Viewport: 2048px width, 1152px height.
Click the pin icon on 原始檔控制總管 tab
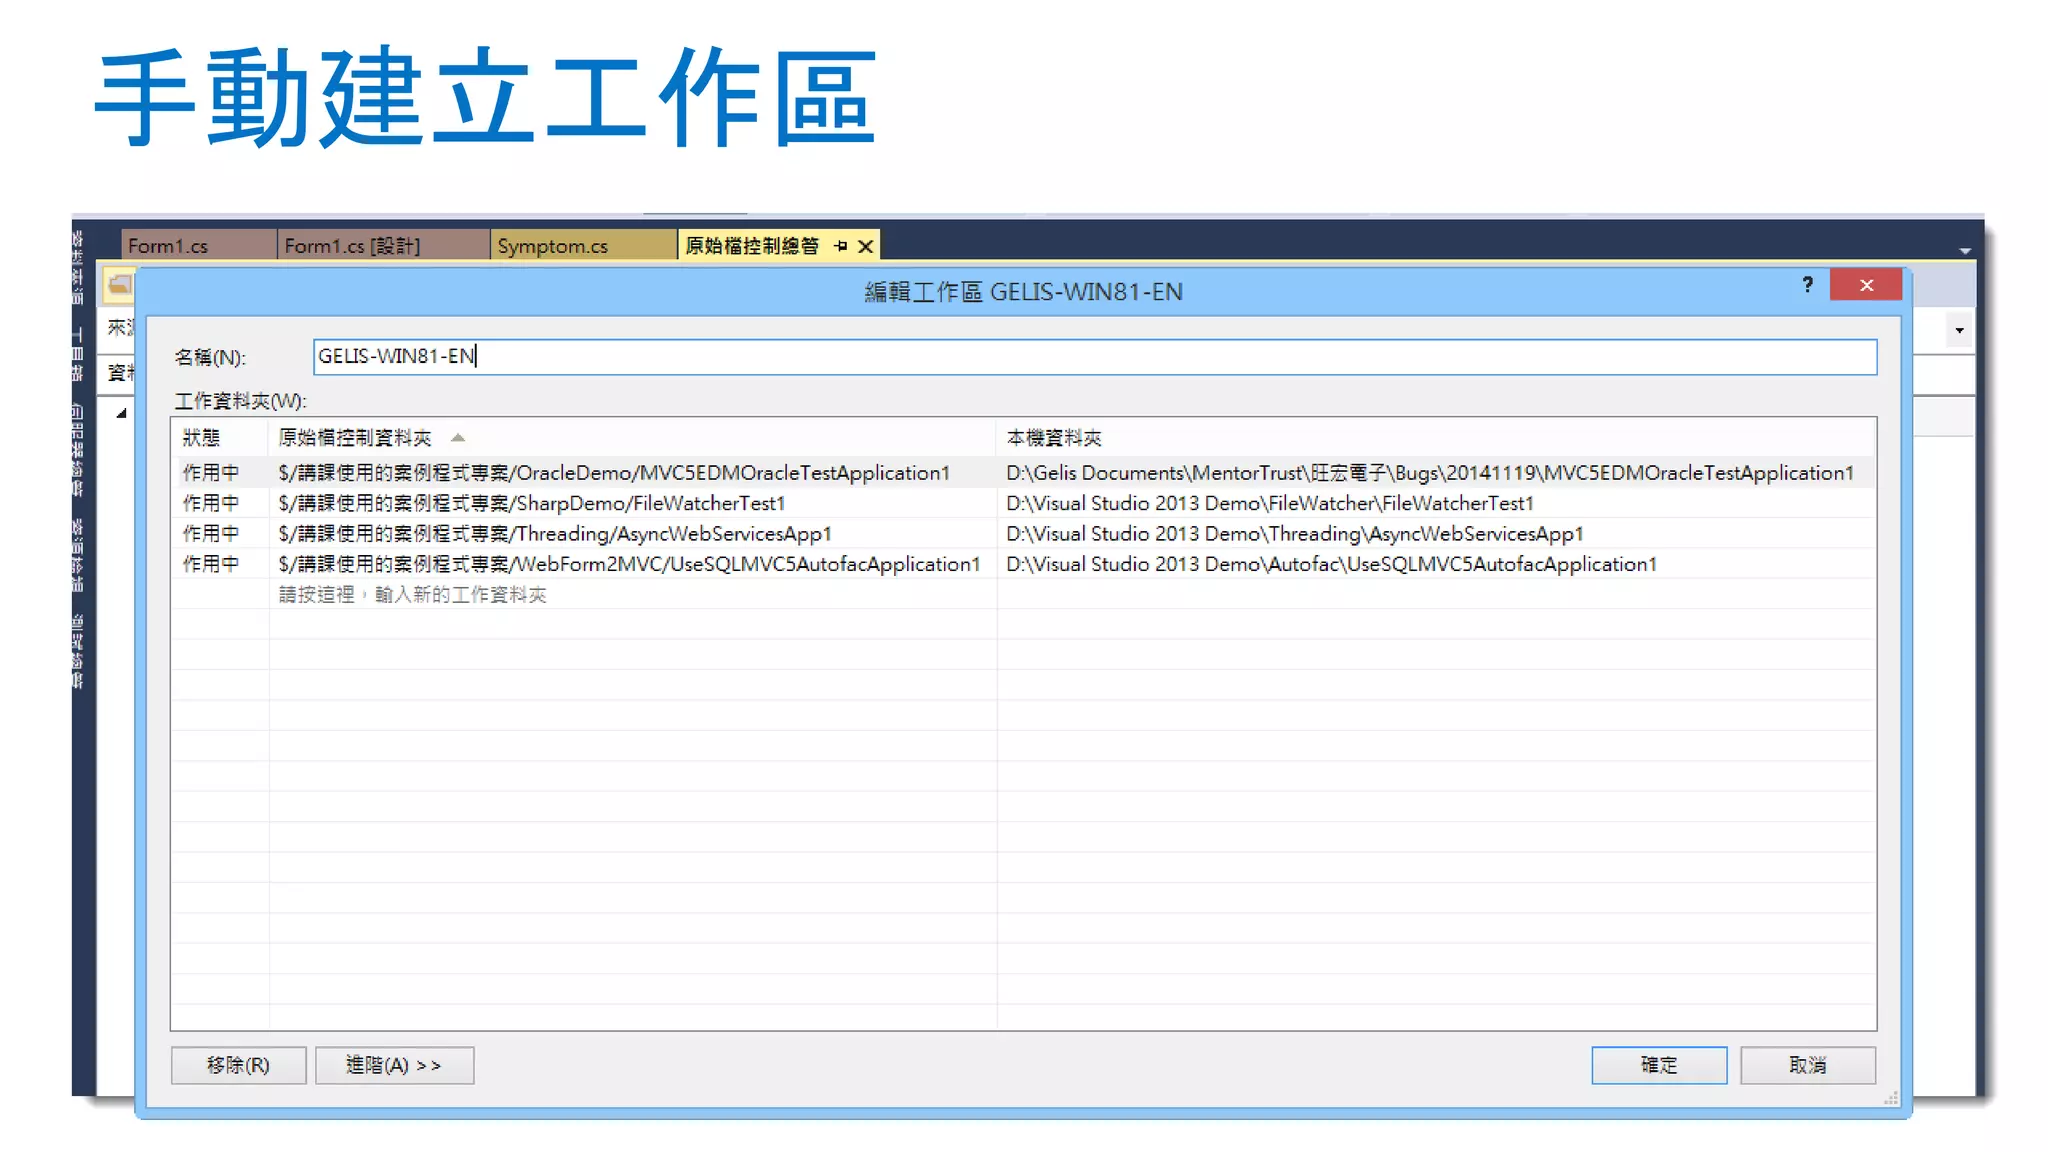(840, 246)
